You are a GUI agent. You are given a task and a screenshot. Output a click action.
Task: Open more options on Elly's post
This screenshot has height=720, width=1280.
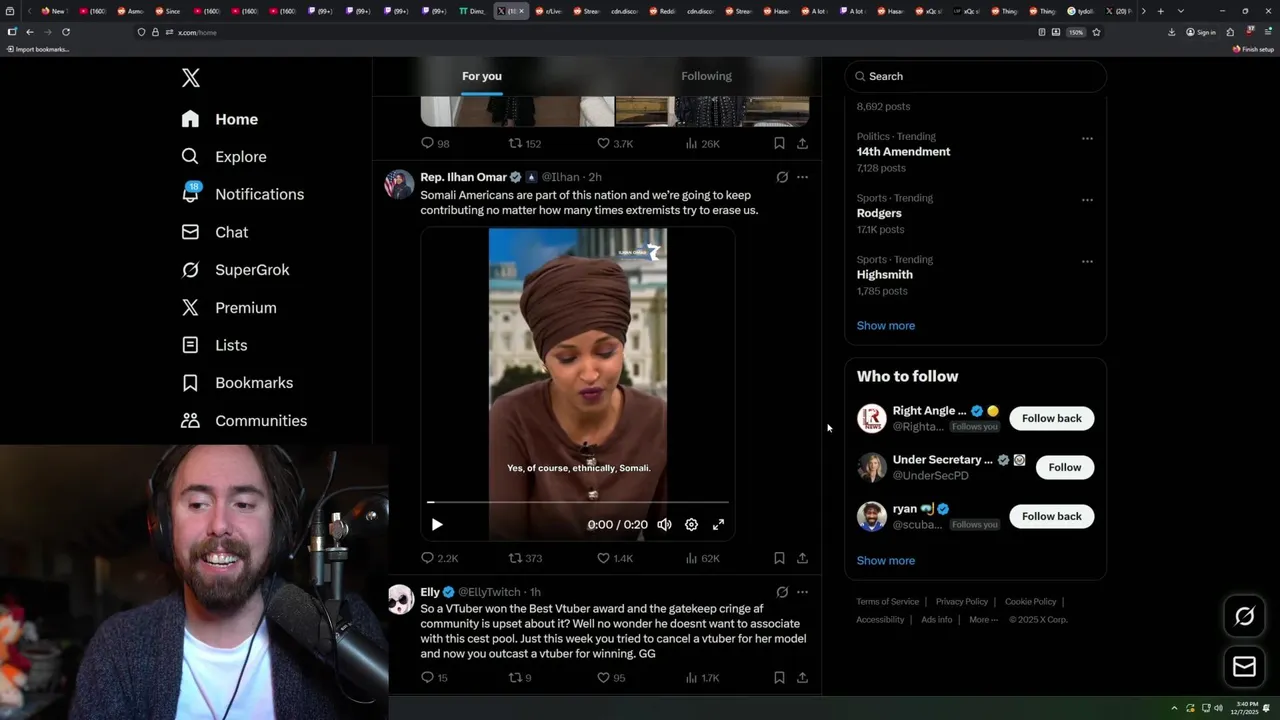[802, 592]
